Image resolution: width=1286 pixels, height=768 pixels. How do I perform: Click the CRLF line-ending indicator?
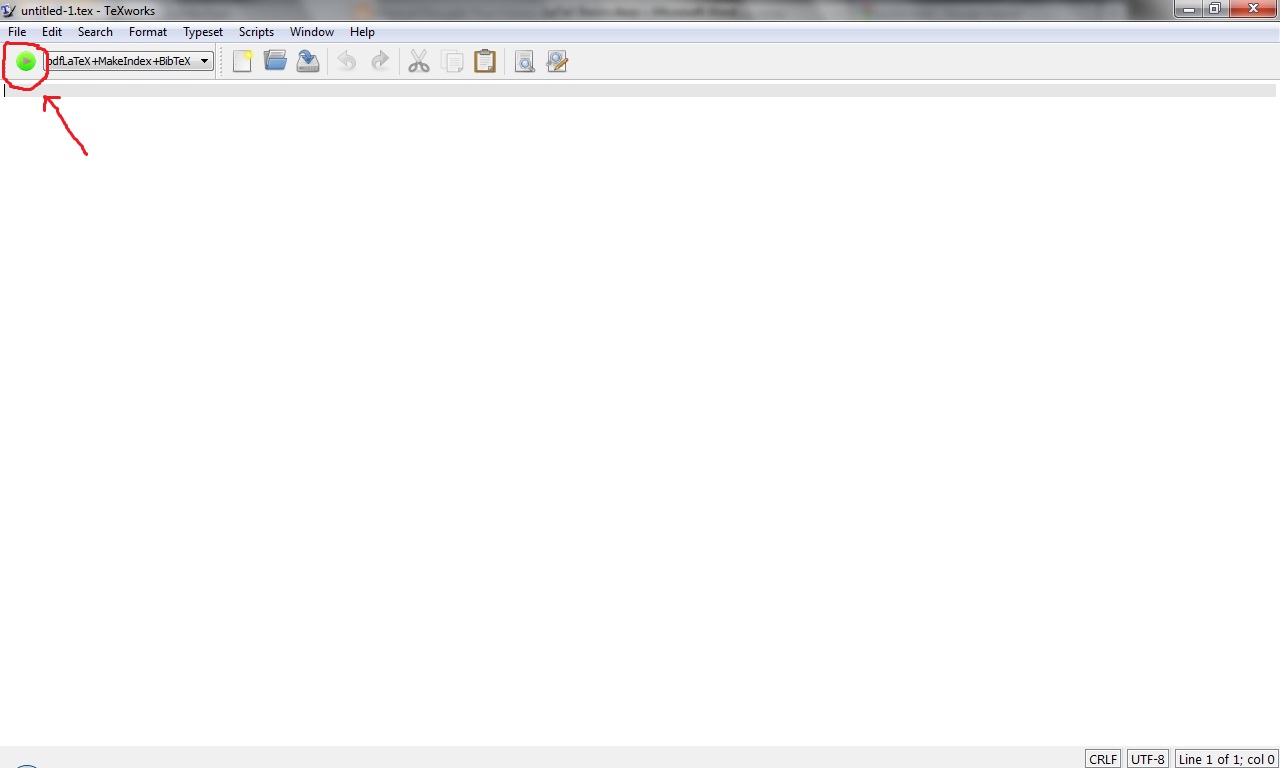coord(1102,759)
